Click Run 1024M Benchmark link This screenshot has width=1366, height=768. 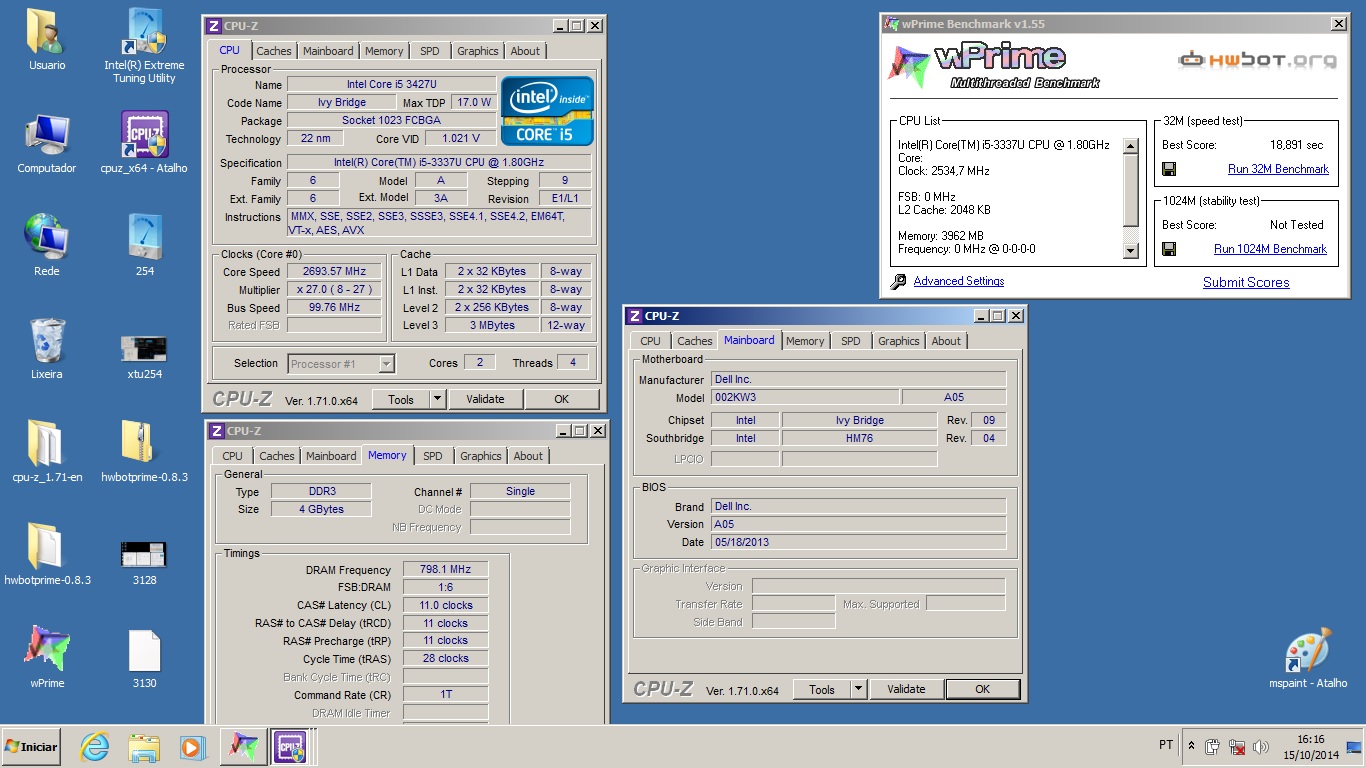point(1270,249)
